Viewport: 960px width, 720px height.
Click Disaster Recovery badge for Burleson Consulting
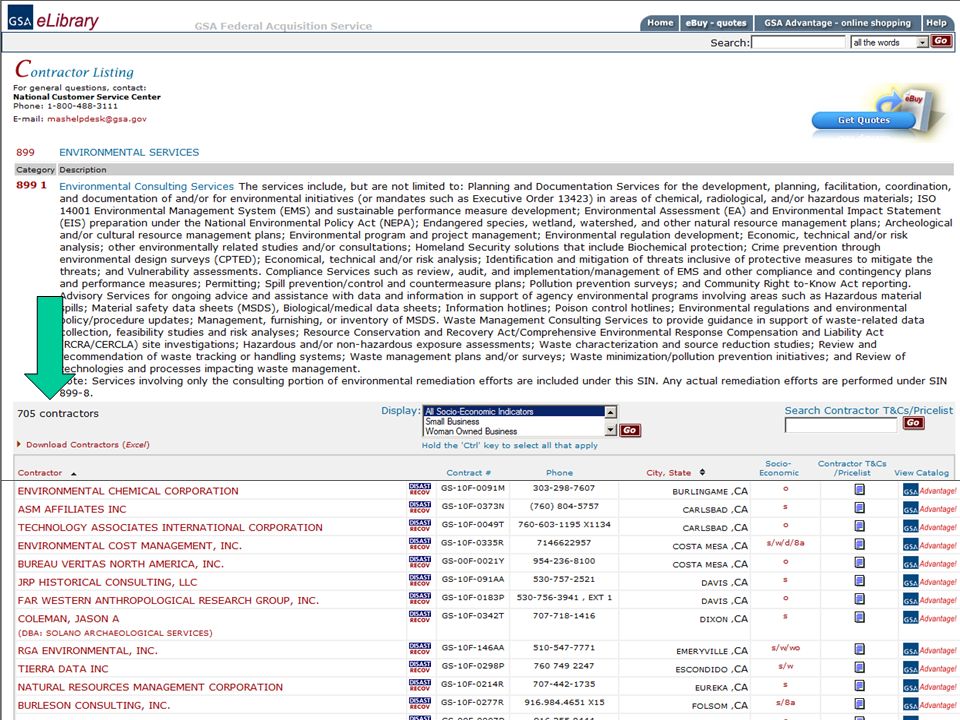click(419, 703)
